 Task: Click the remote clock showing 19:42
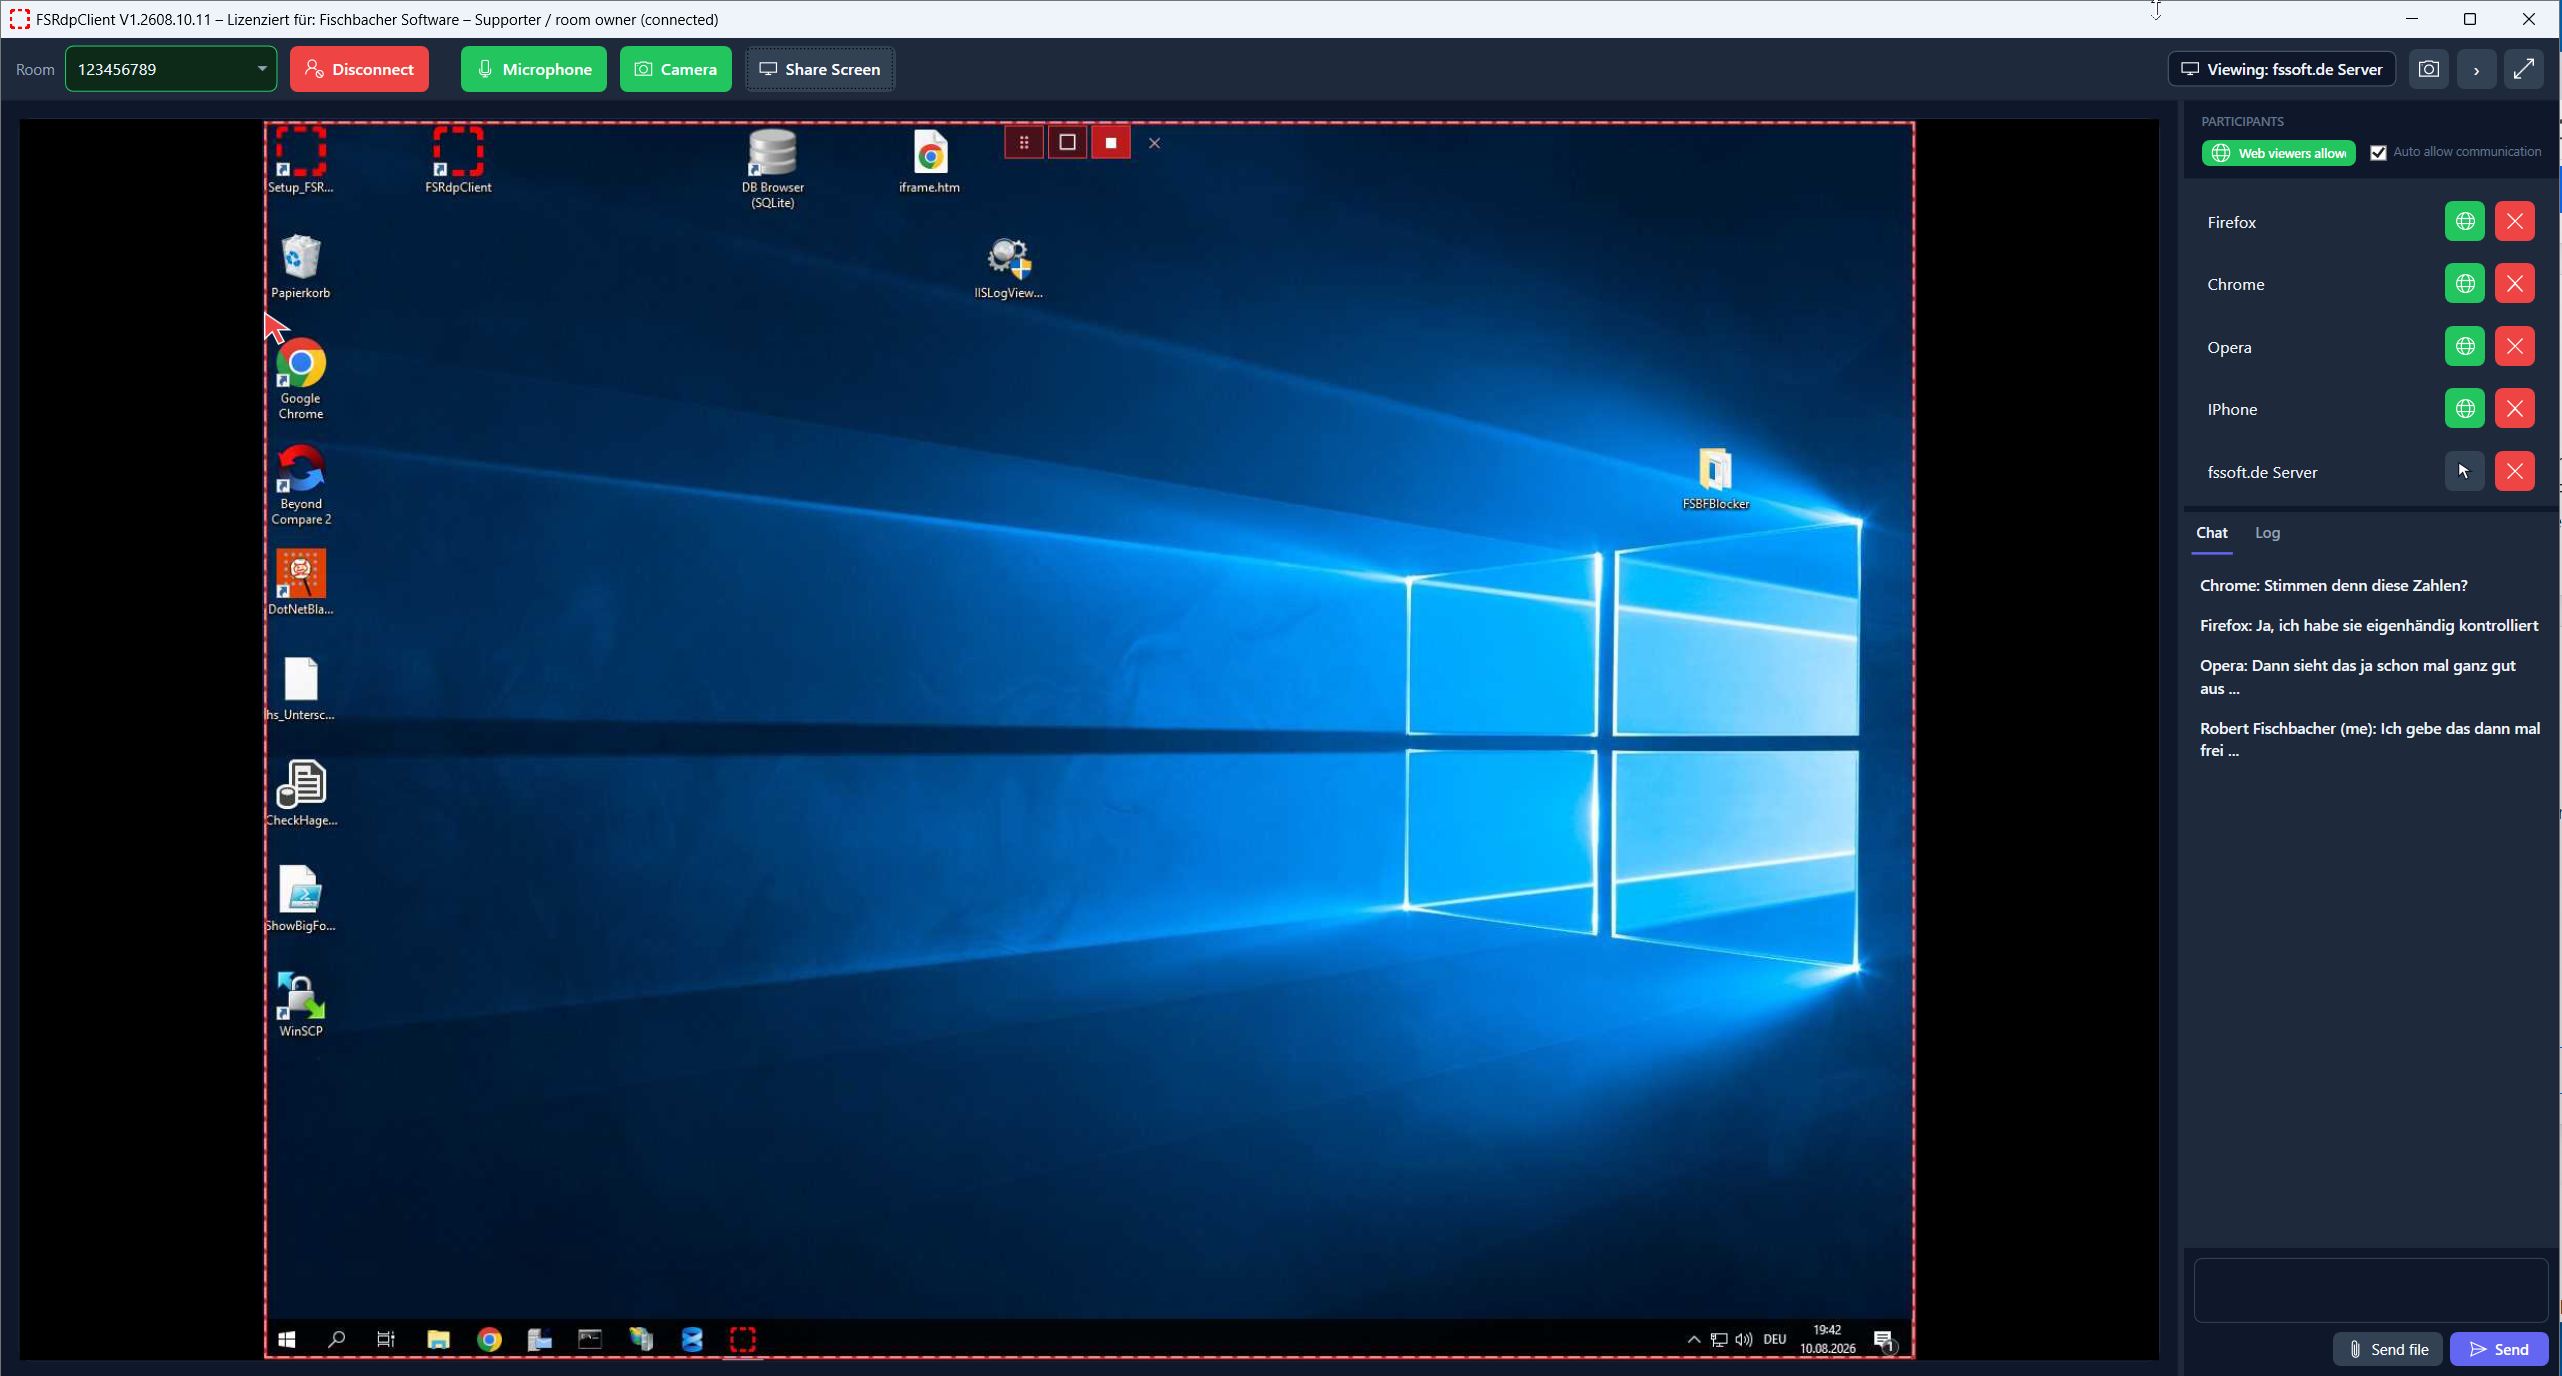(x=1827, y=1339)
